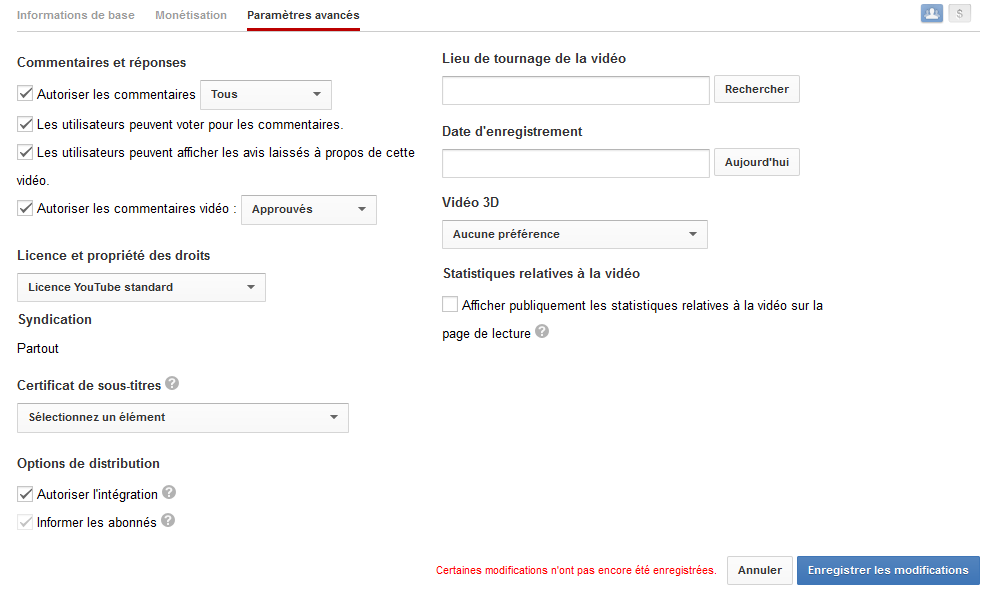This screenshot has width=990, height=599.
Task: Click the red unsaved changes warning text
Action: [576, 571]
